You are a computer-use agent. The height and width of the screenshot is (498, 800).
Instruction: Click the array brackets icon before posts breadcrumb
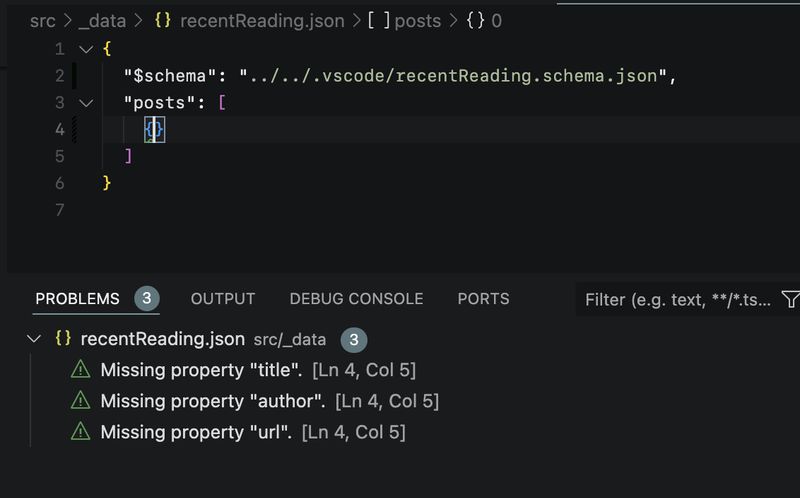(x=379, y=20)
